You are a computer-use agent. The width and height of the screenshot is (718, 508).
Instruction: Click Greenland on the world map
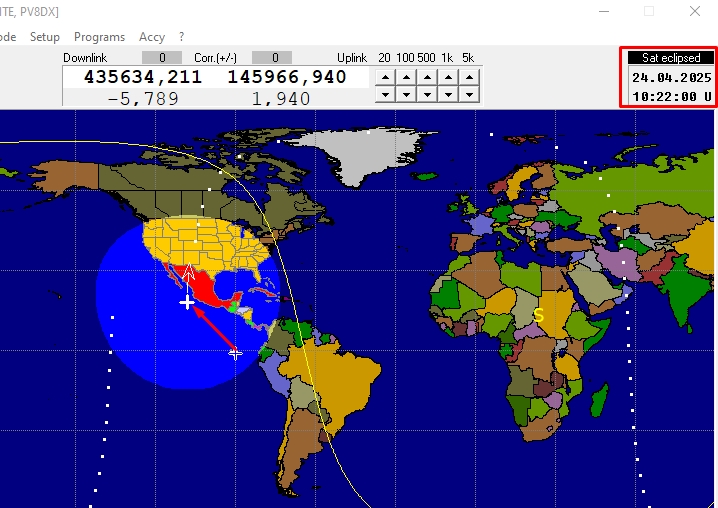pos(362,153)
